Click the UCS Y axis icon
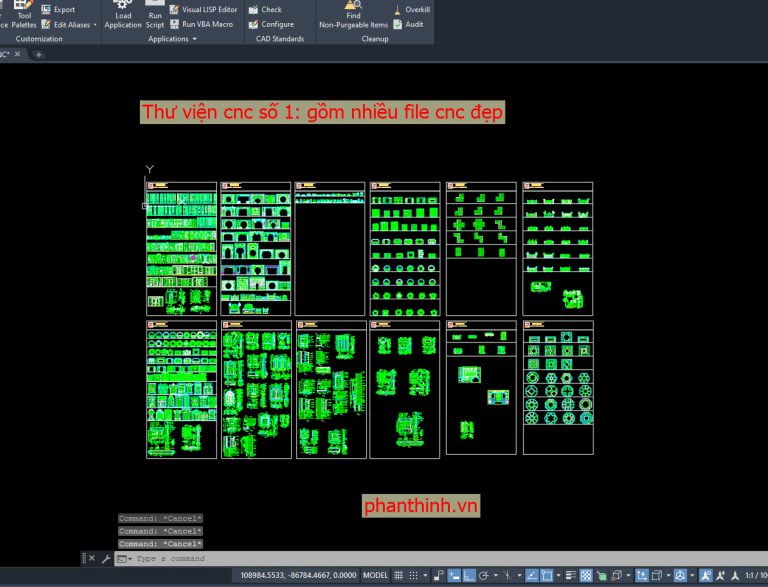Viewport: 768px width, 587px height. (x=149, y=169)
